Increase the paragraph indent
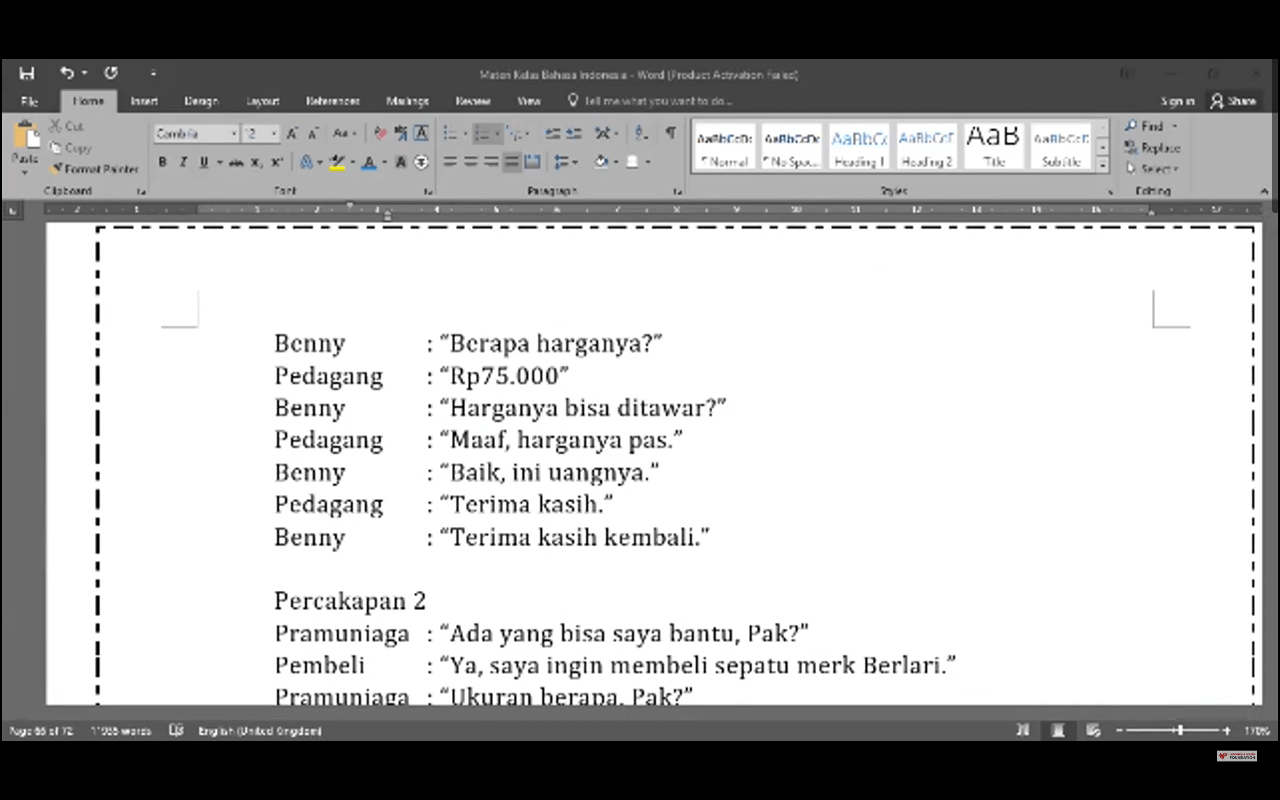 (x=574, y=133)
